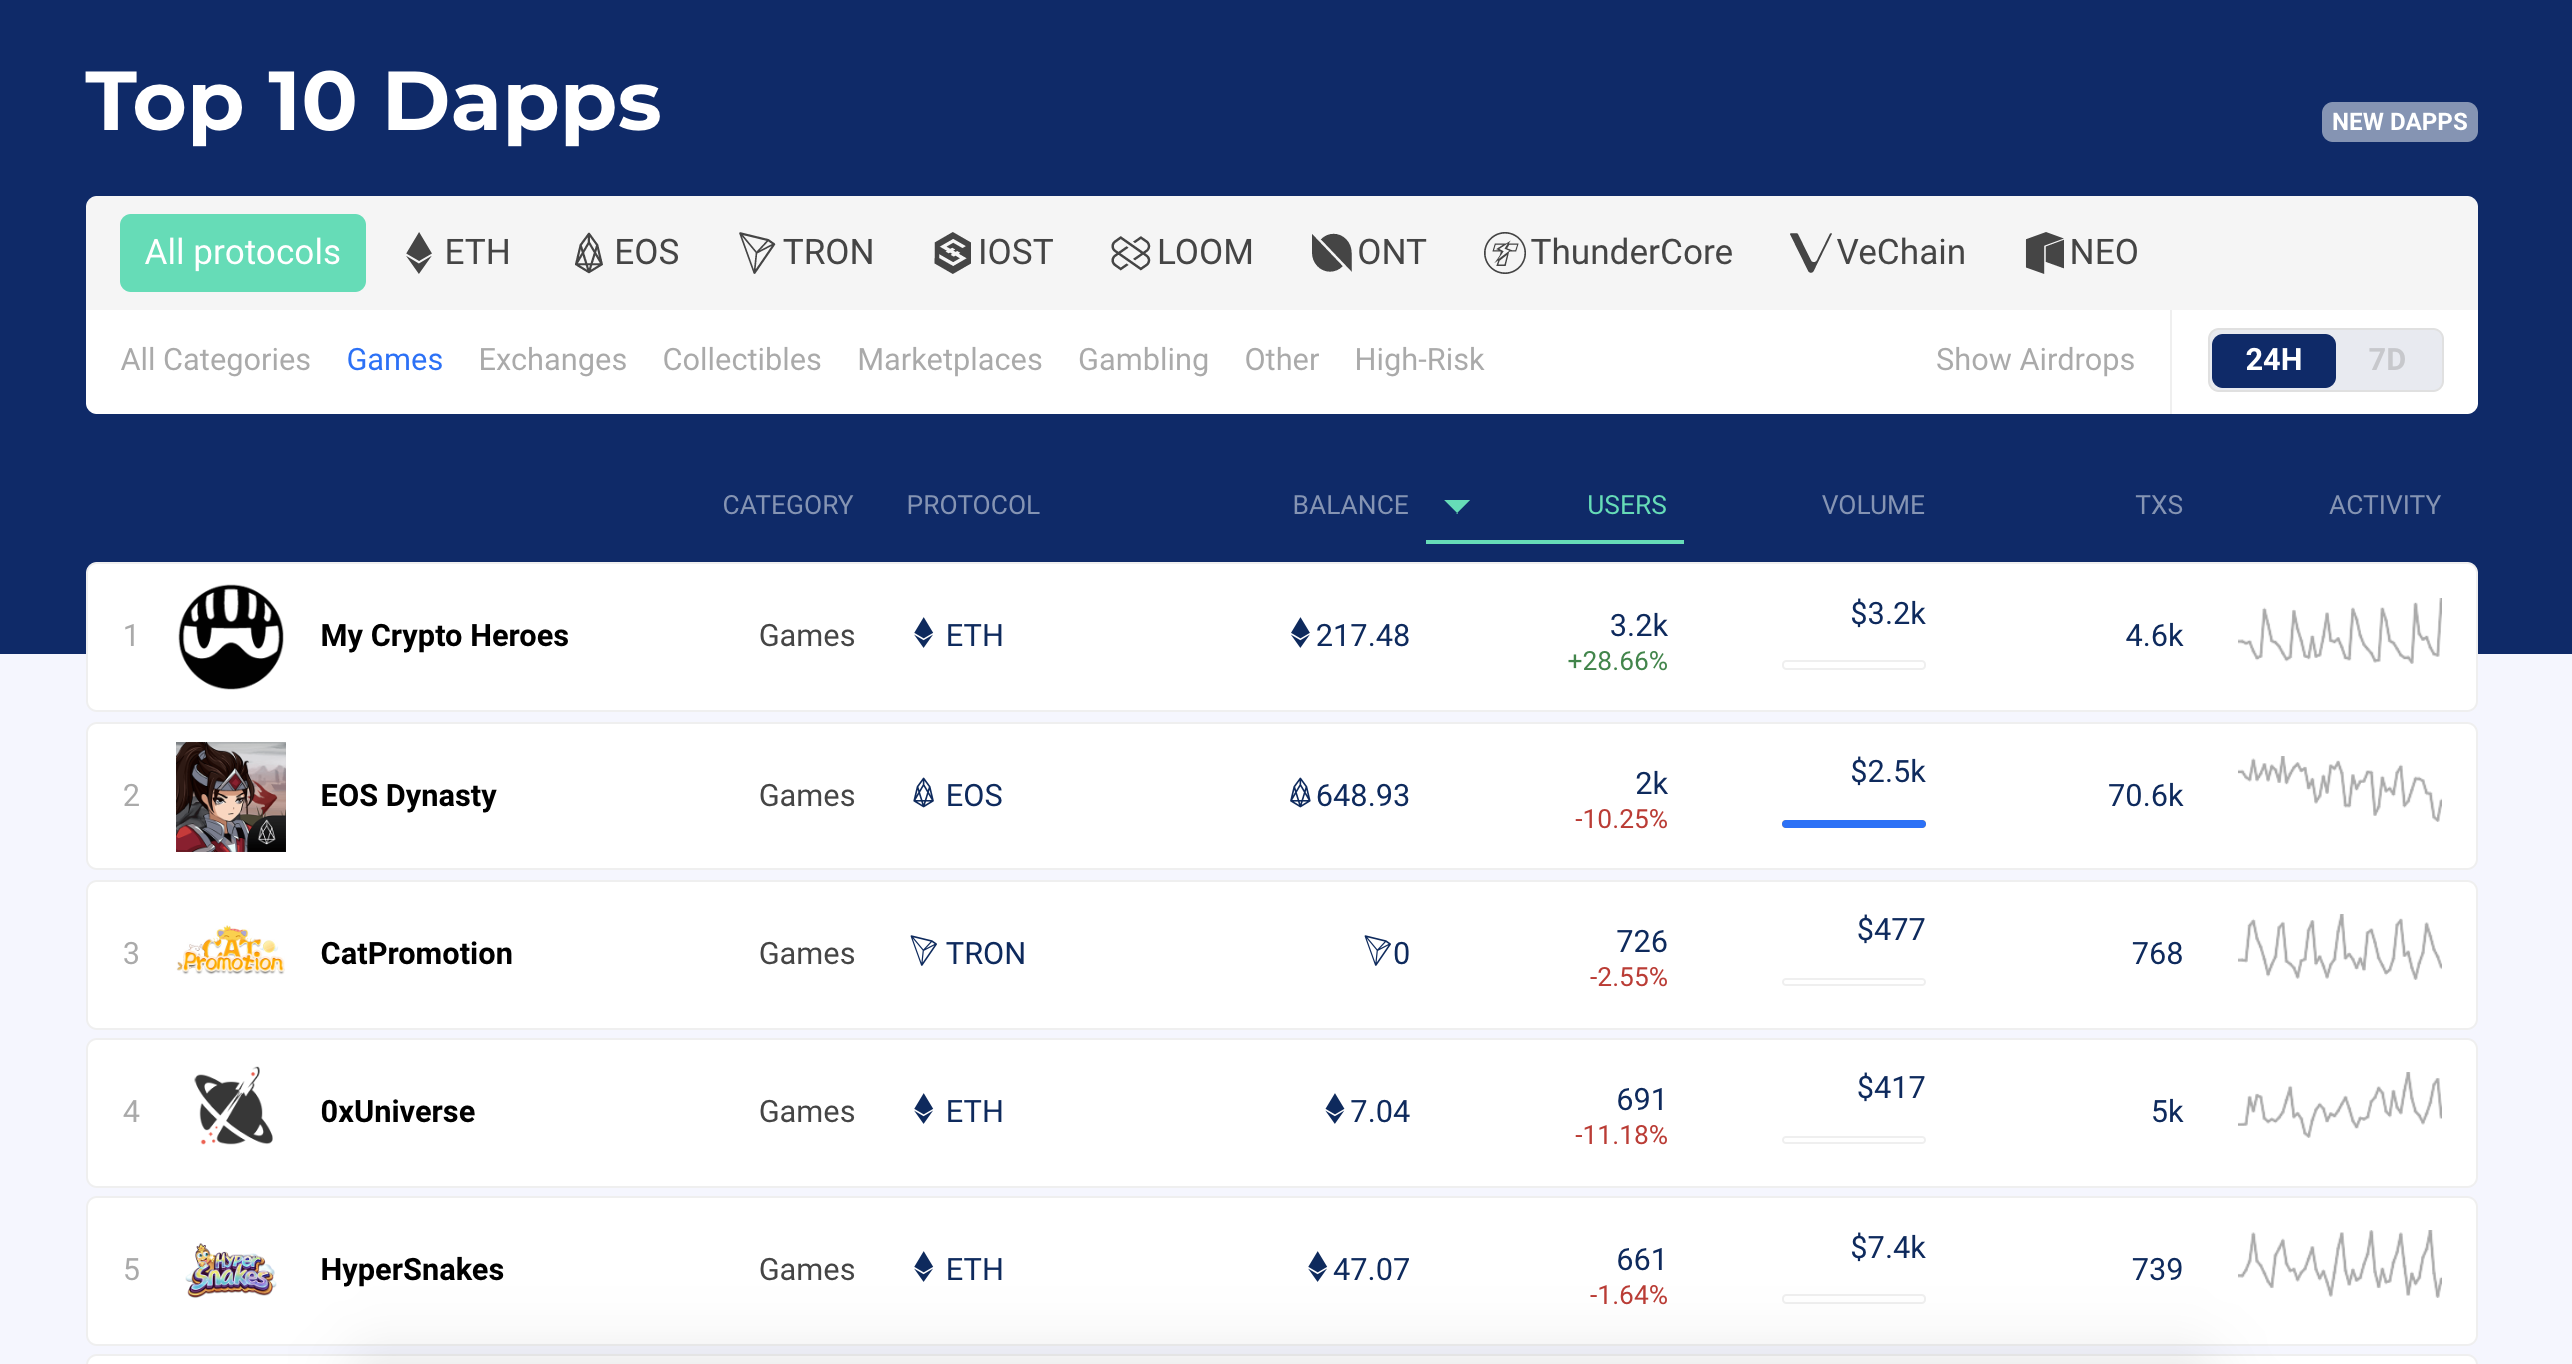
Task: Click the 70.6k transactions value
Action: point(2145,796)
